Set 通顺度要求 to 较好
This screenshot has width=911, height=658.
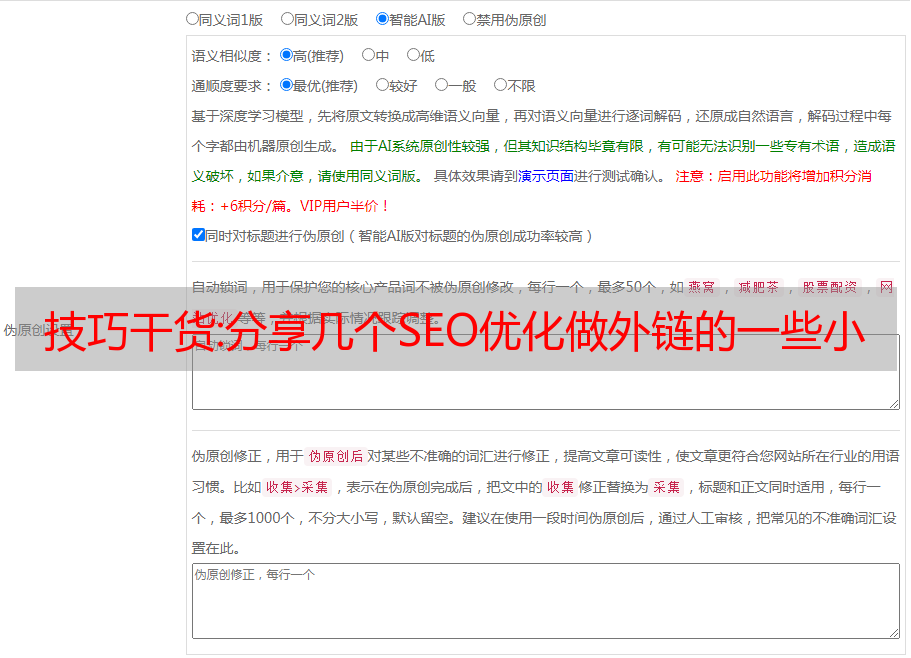382,85
